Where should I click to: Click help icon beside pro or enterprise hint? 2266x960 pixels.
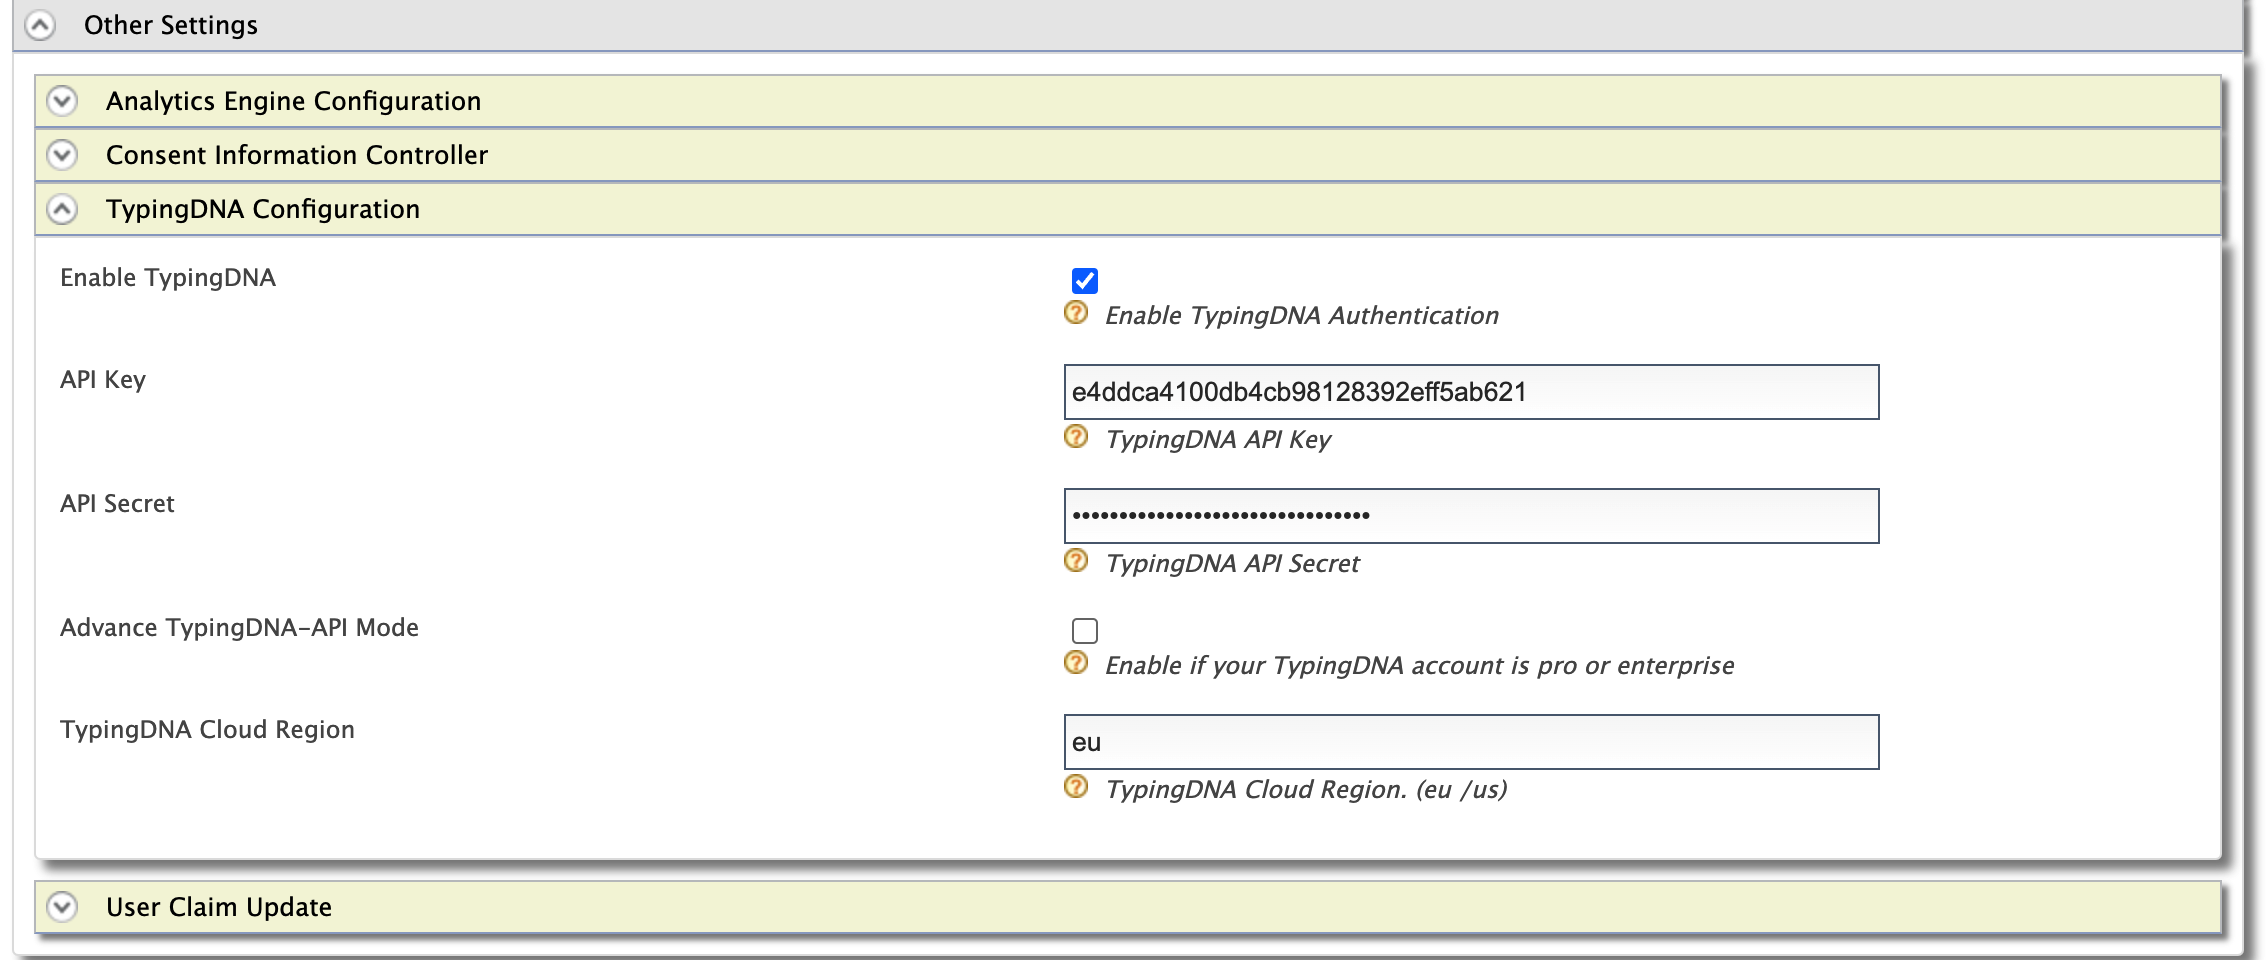[x=1076, y=663]
